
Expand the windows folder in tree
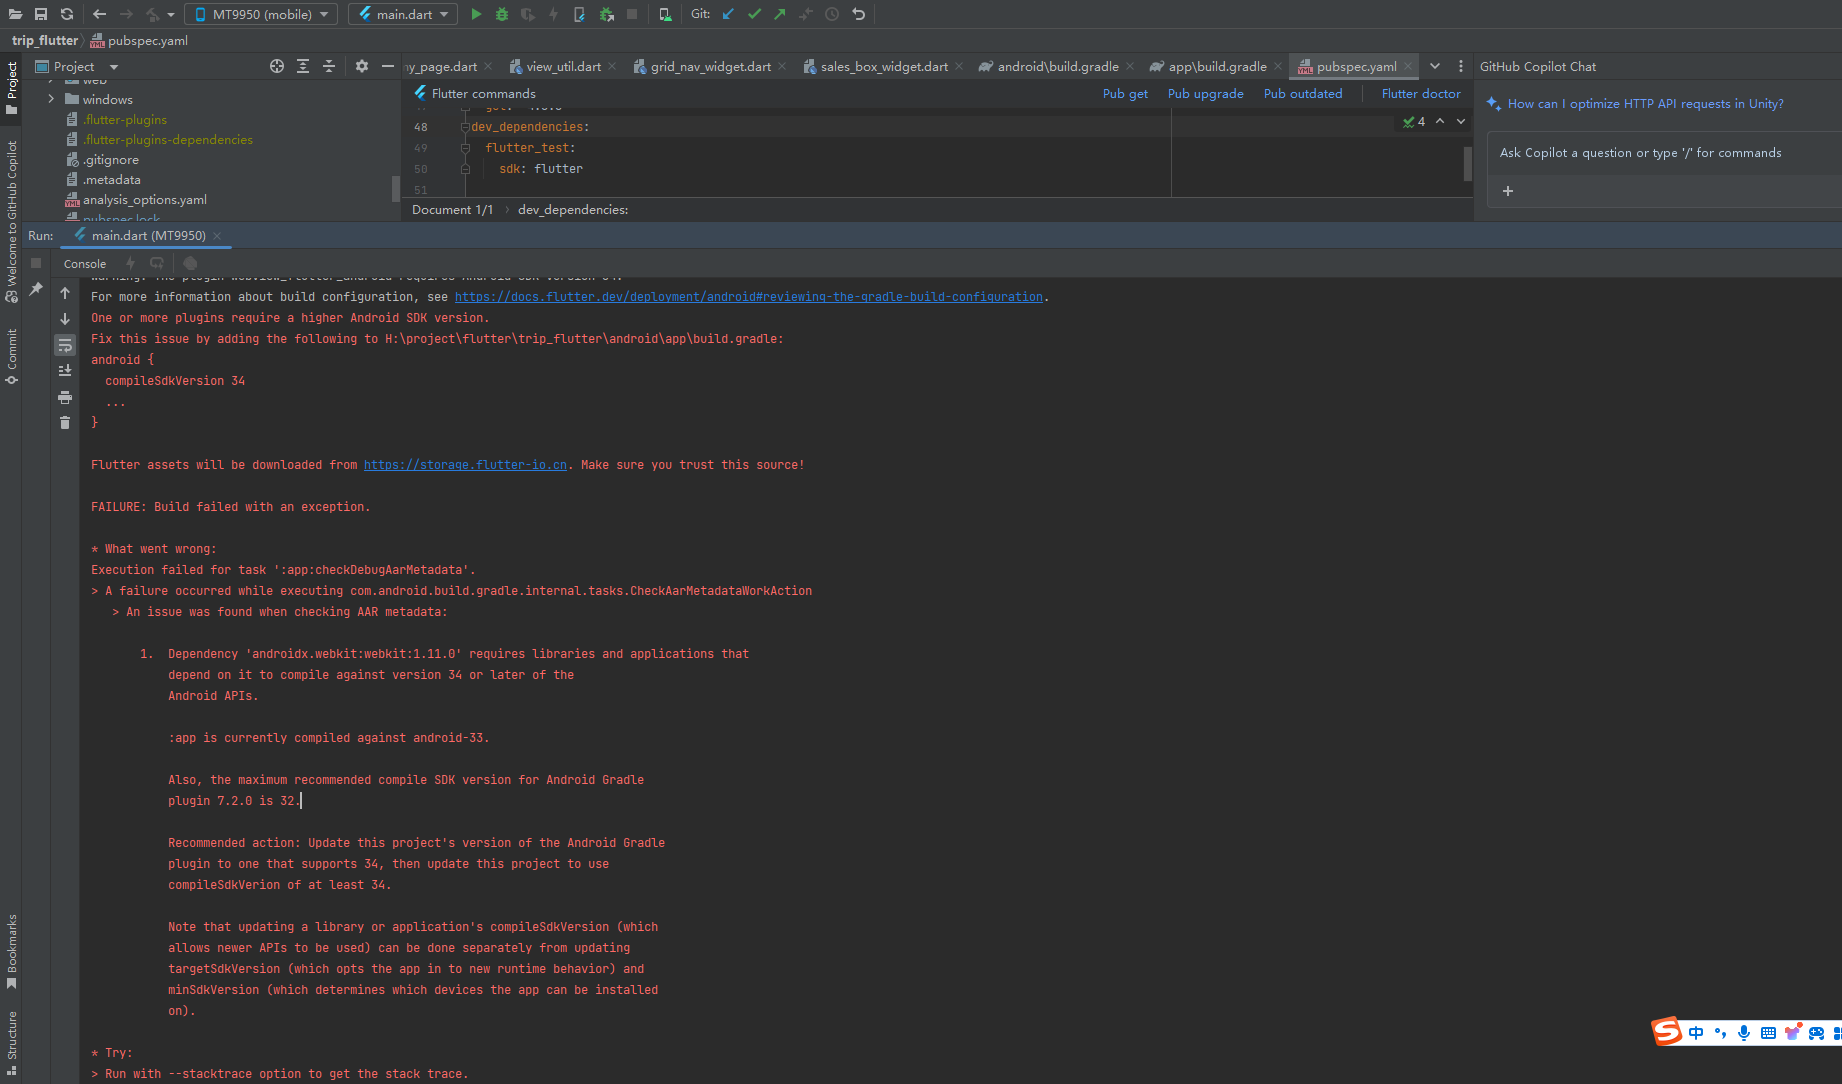point(51,99)
